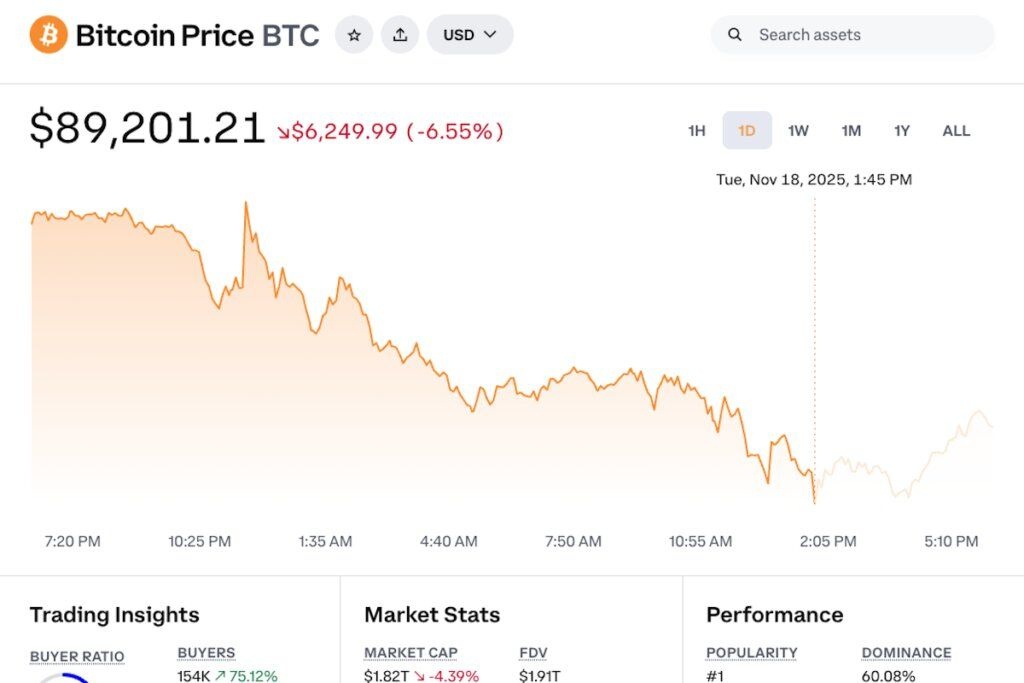Image resolution: width=1024 pixels, height=683 pixels.
Task: Select the 1D time range
Action: point(747,131)
